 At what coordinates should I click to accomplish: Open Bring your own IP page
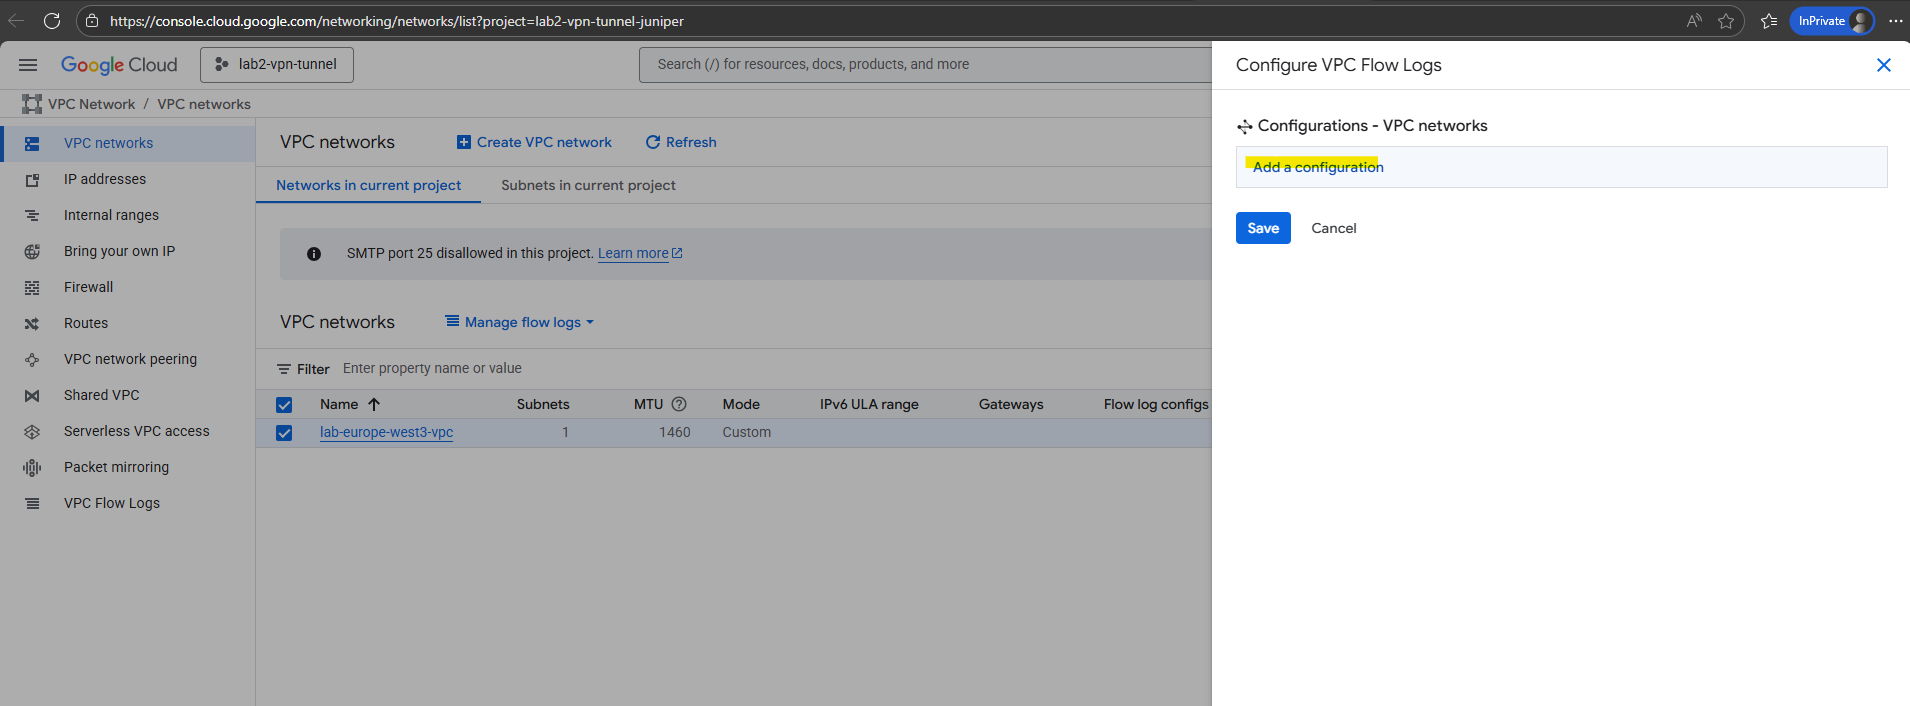[x=119, y=251]
